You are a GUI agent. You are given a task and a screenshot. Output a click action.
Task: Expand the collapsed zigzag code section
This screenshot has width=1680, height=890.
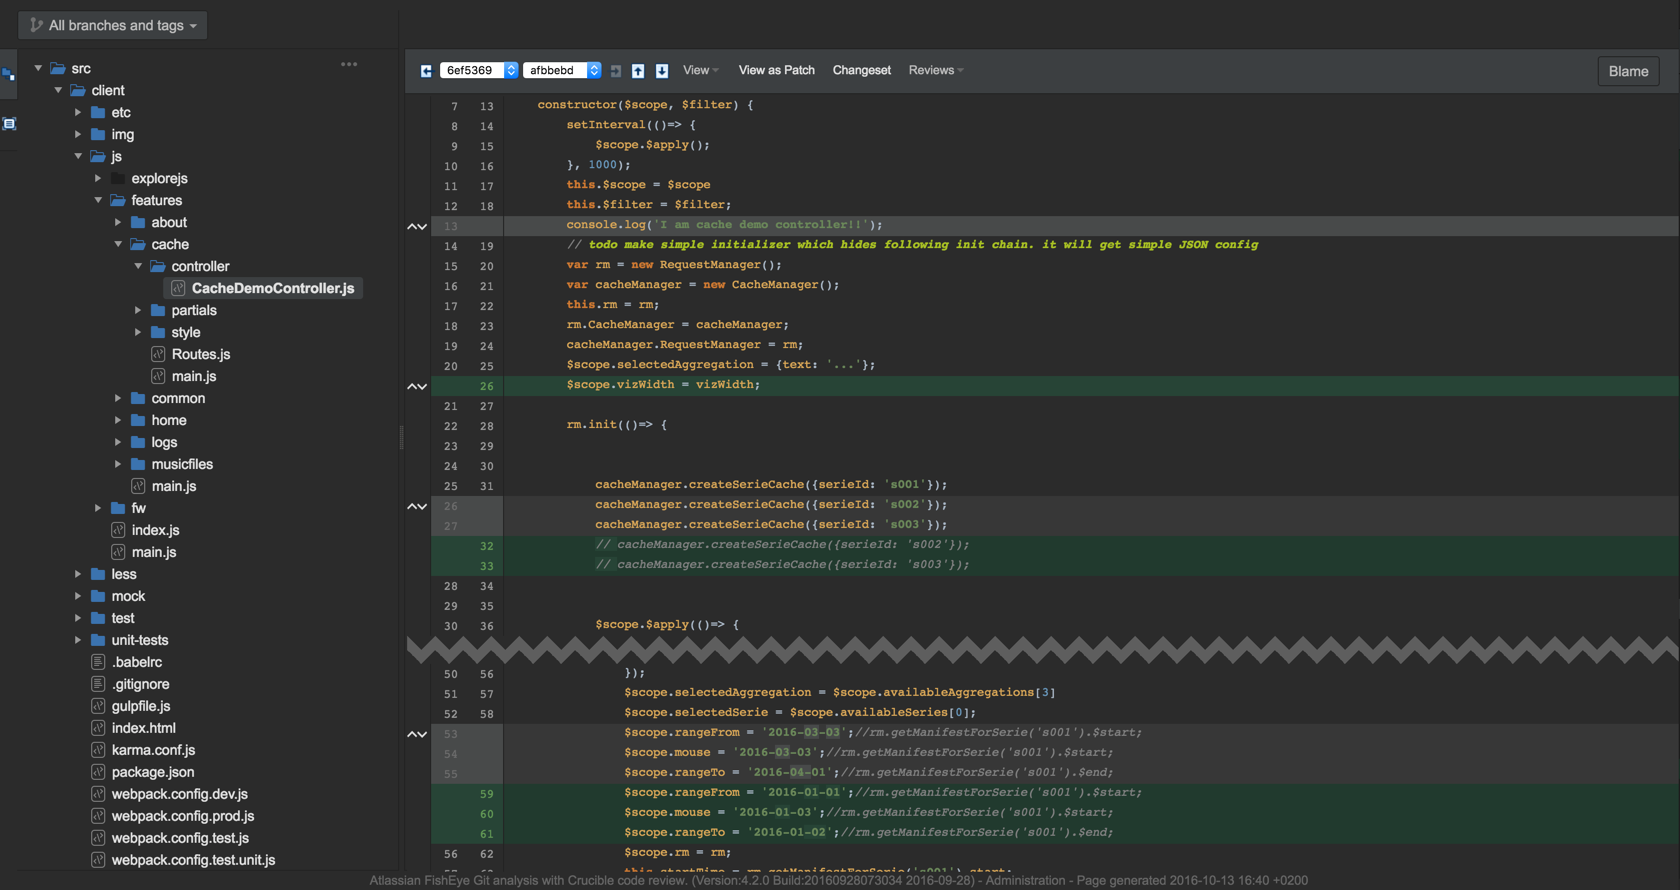pyautogui.click(x=1042, y=648)
